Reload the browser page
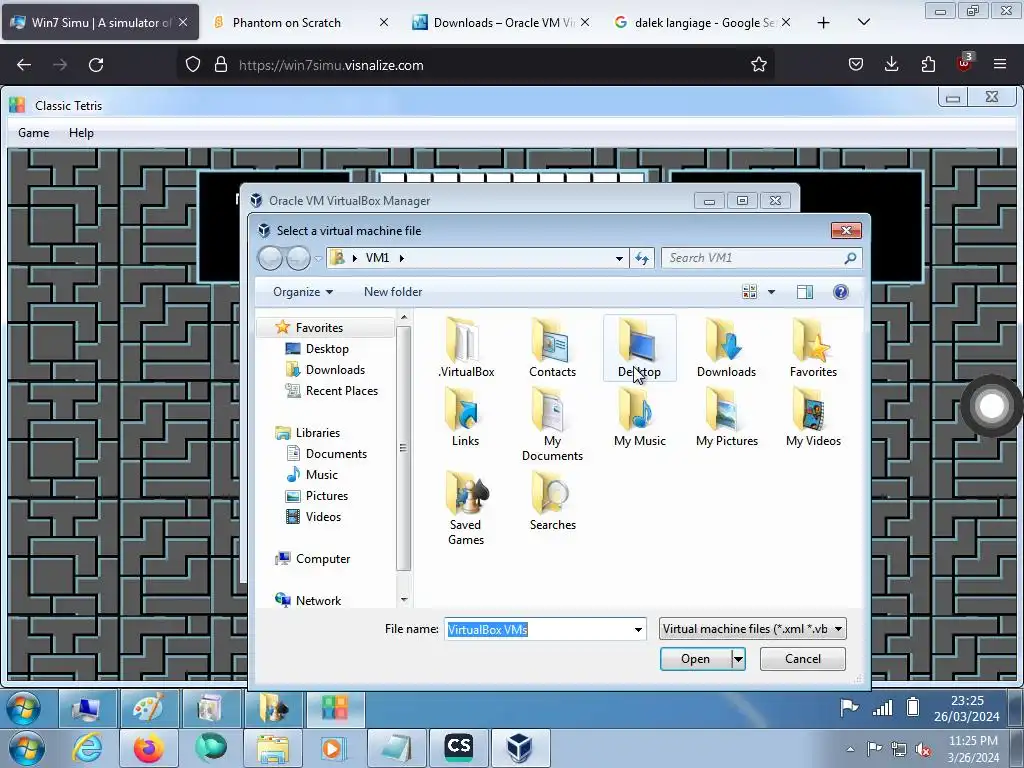 tap(96, 65)
